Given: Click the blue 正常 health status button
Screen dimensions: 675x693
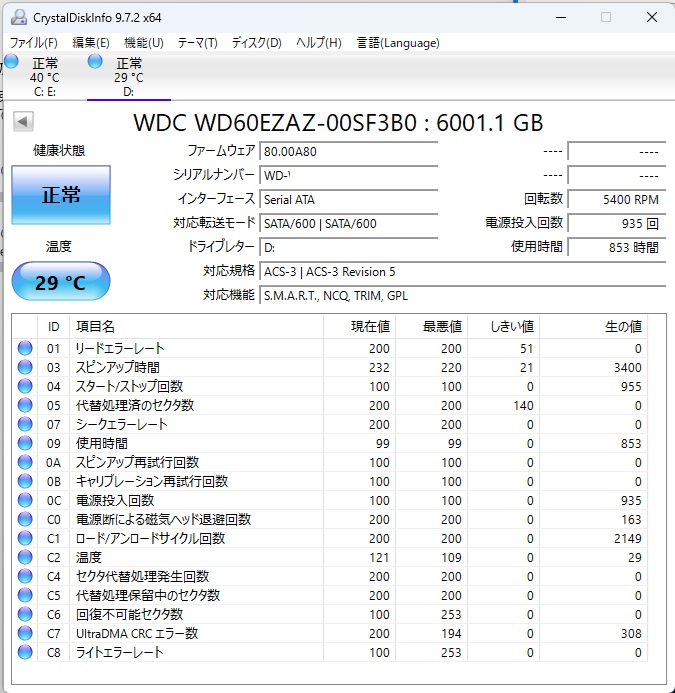Looking at the screenshot, I should (x=61, y=195).
